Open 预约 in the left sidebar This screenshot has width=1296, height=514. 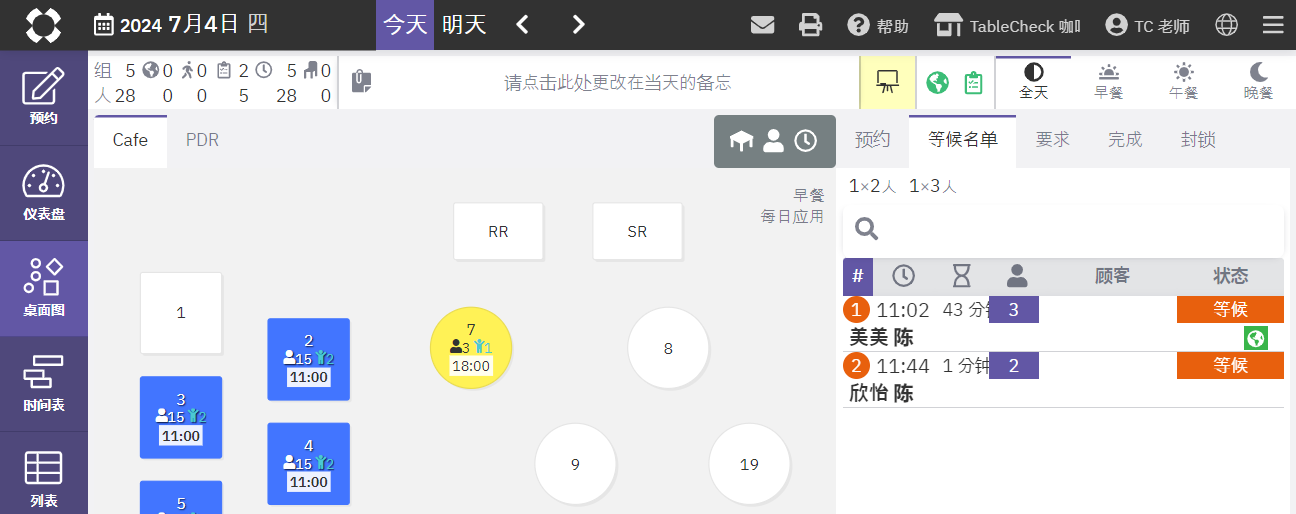point(44,97)
